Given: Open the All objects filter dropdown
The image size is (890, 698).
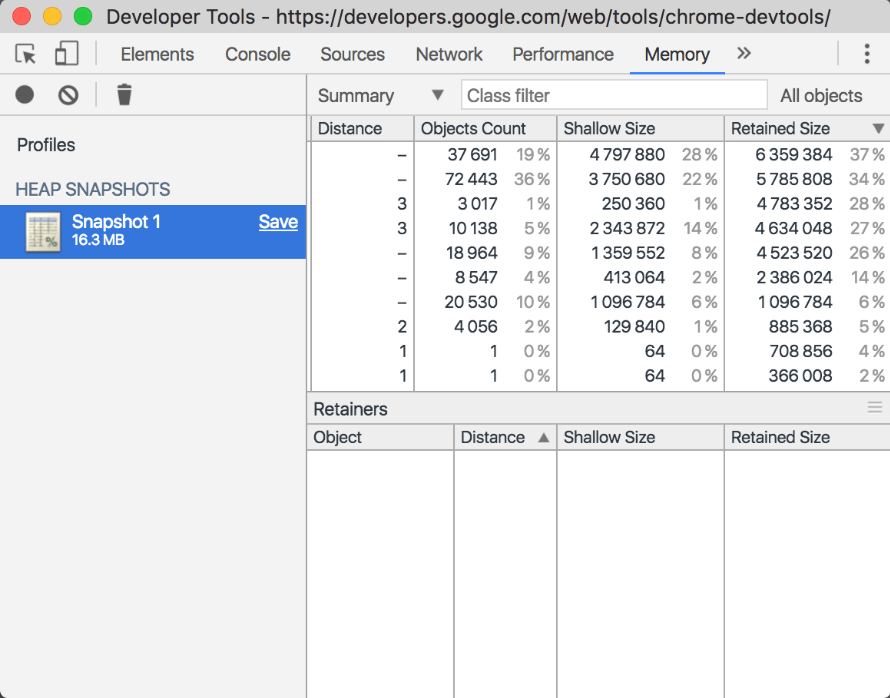Looking at the screenshot, I should click(x=821, y=95).
